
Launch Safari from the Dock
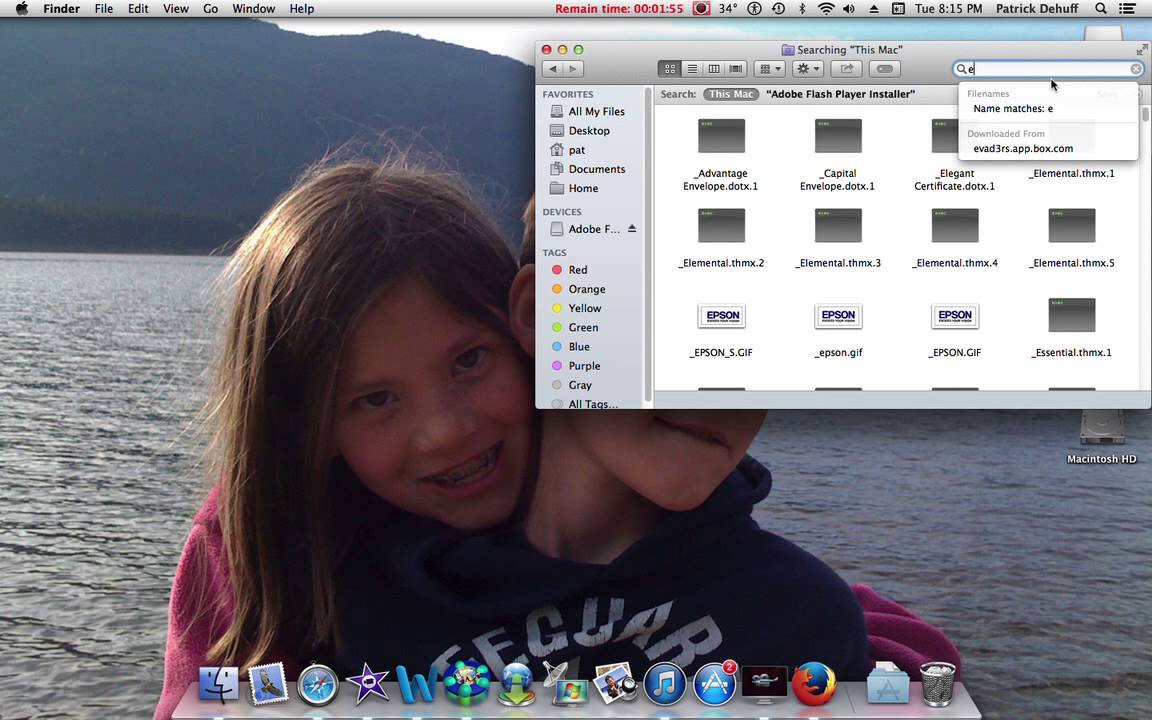(x=318, y=684)
